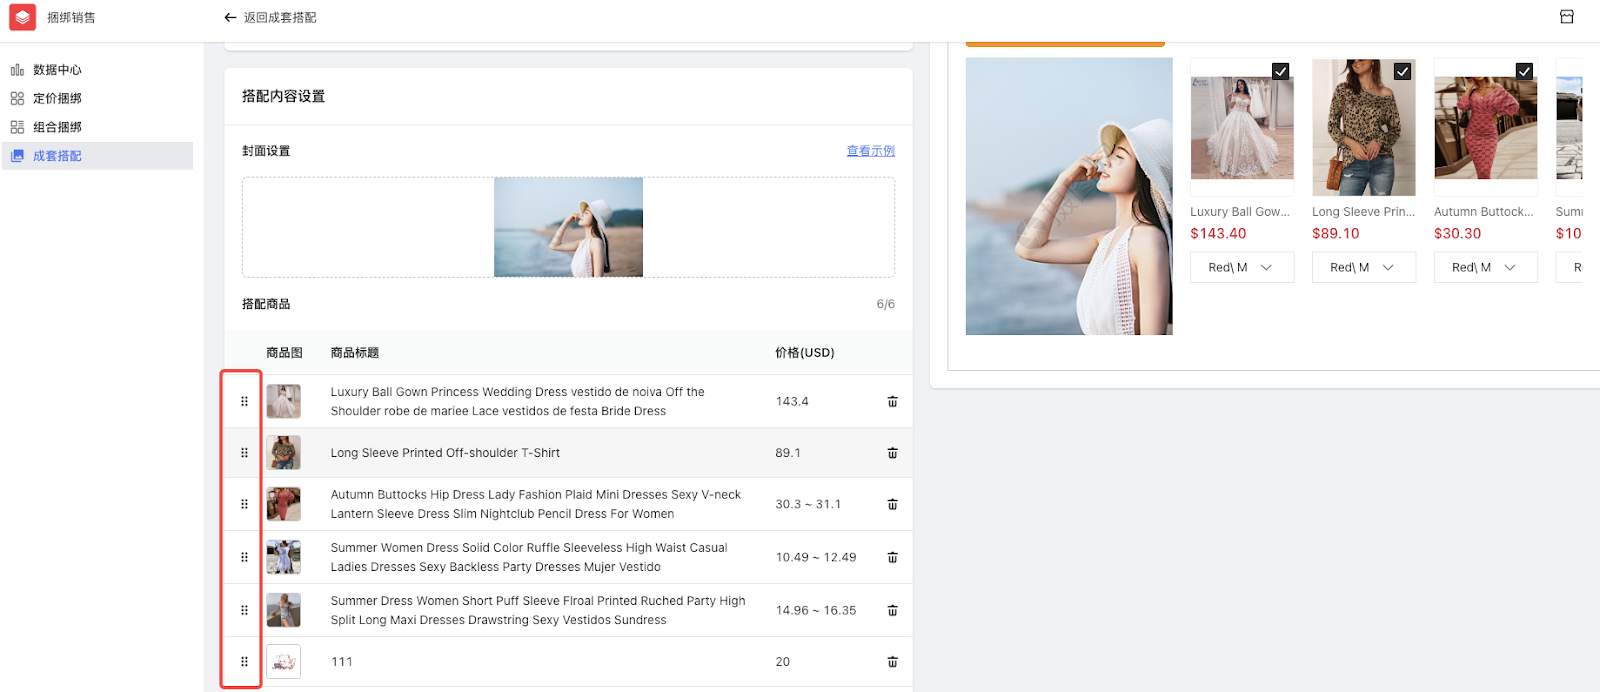Click the product title 111

click(x=342, y=662)
